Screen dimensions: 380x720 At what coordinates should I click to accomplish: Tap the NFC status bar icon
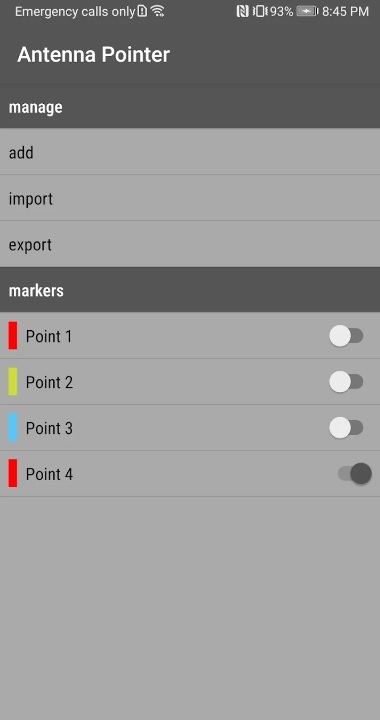coord(242,11)
